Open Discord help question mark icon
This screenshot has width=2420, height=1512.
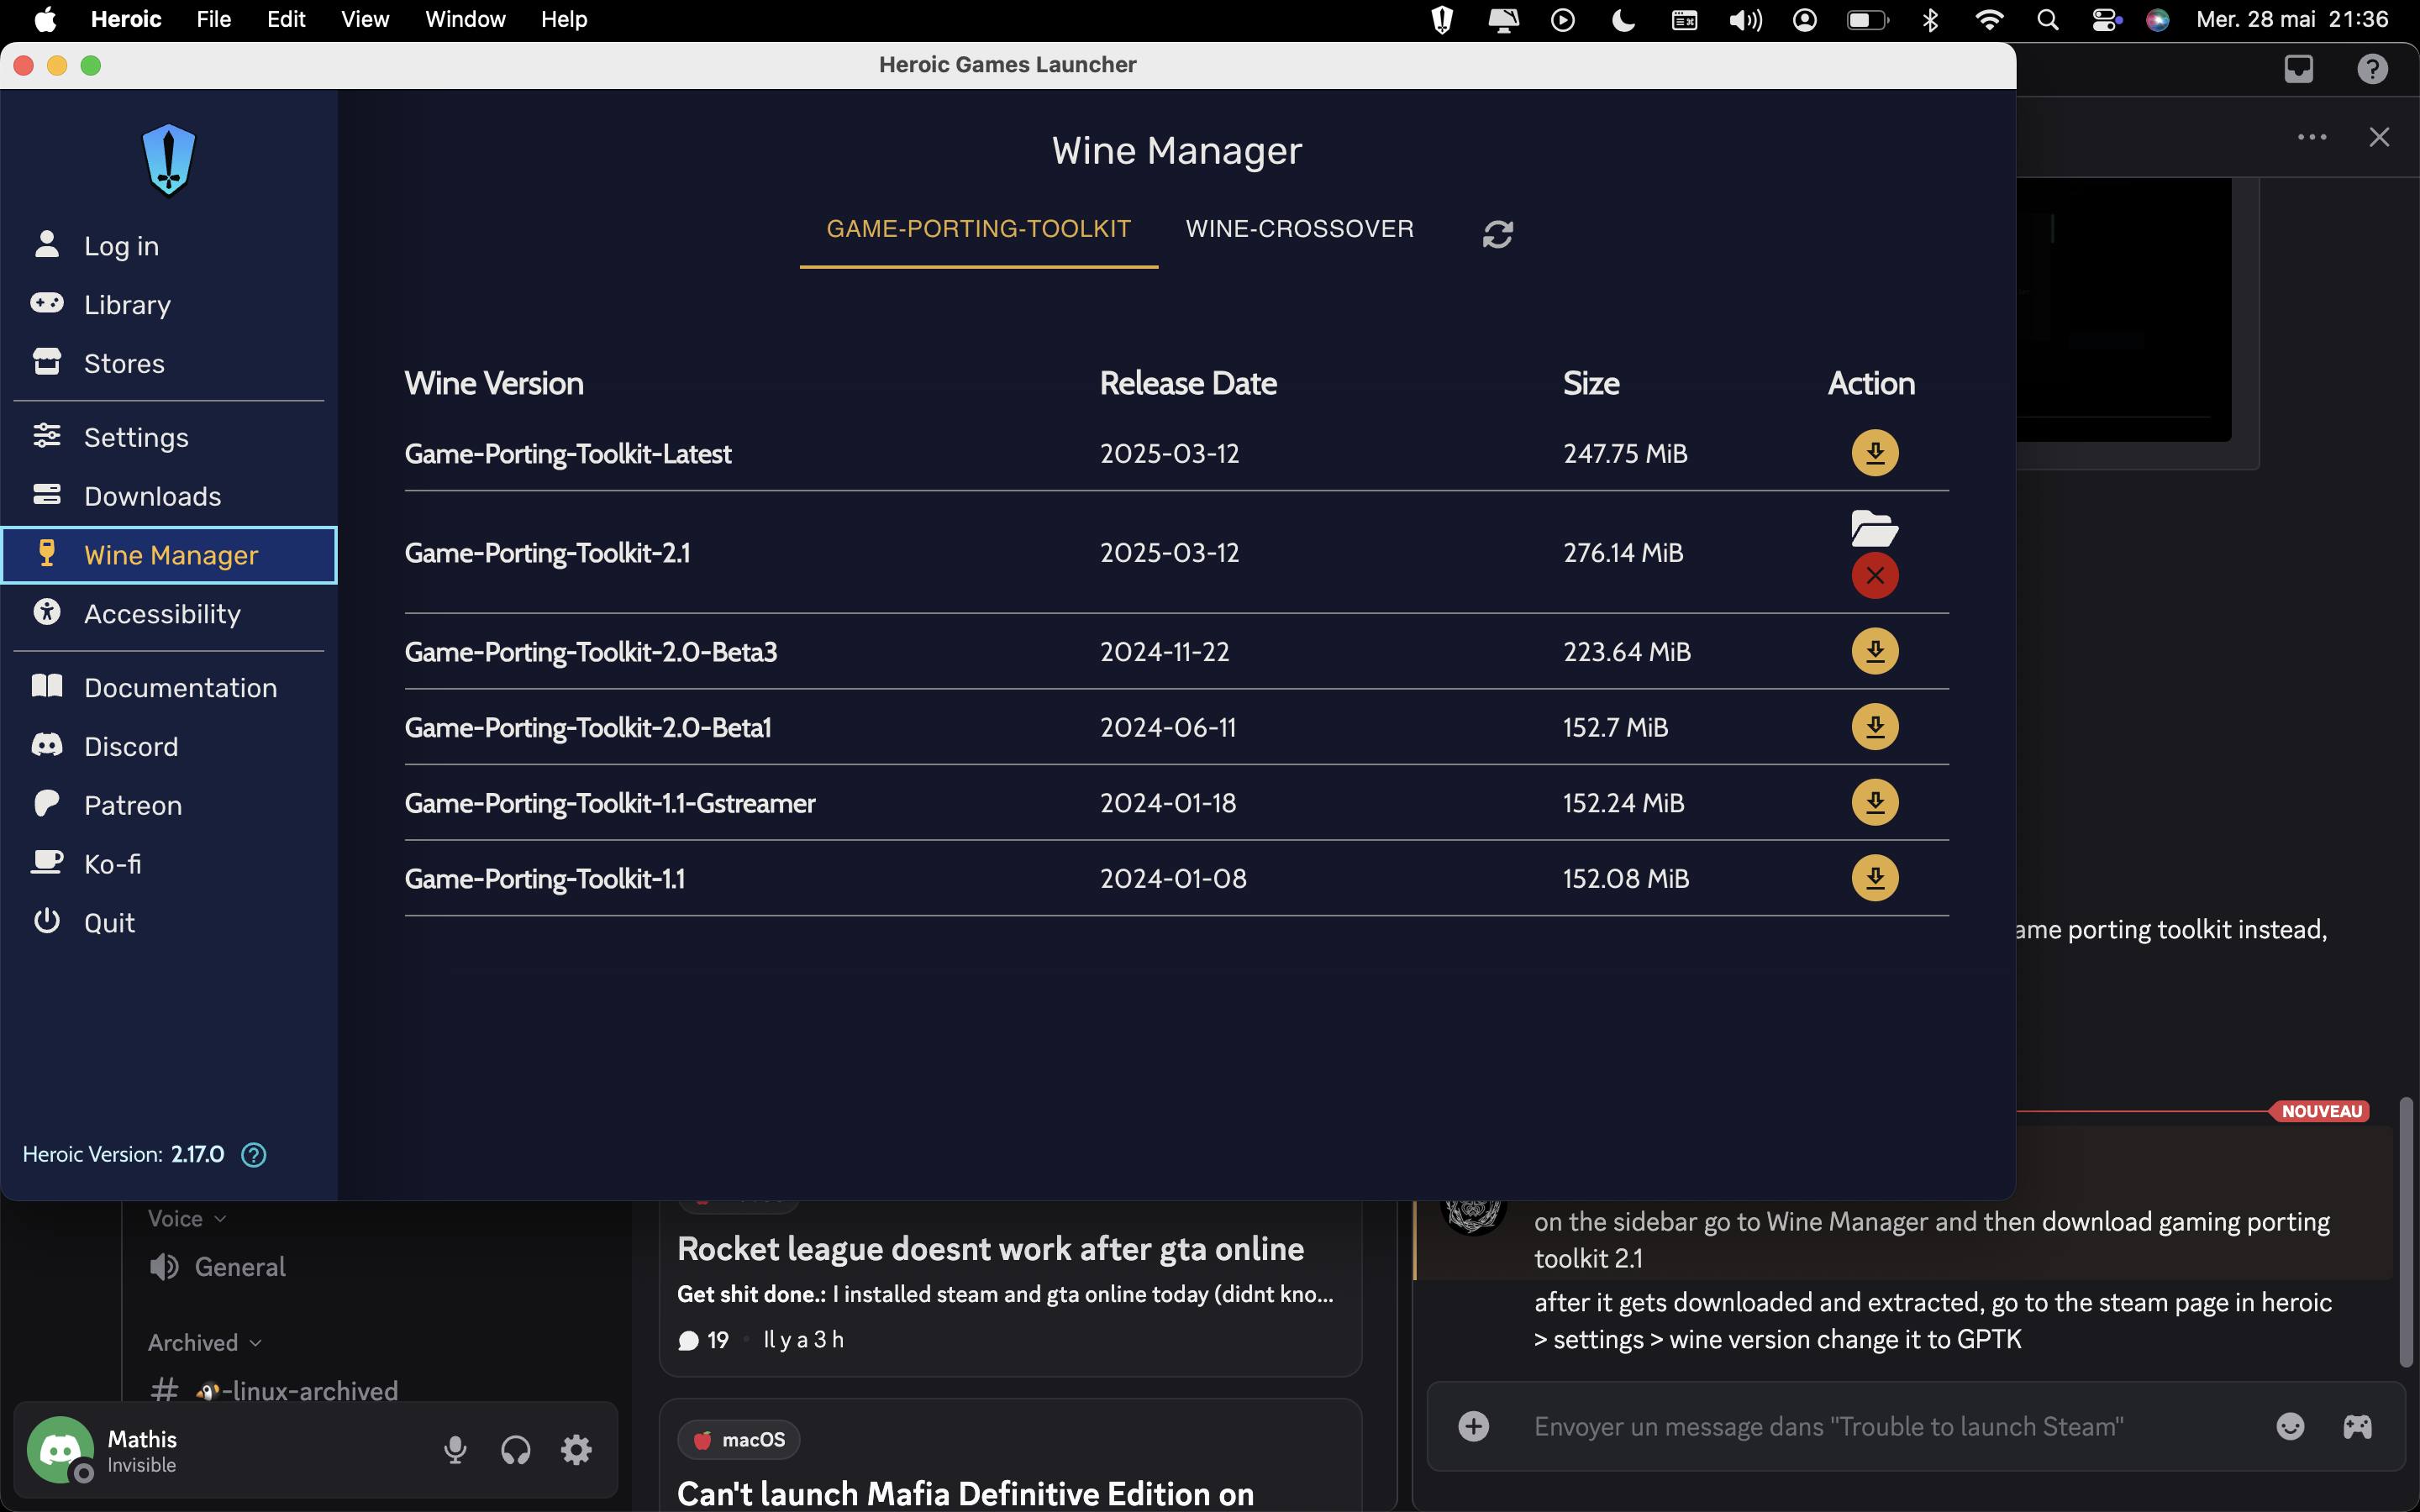coord(2372,68)
